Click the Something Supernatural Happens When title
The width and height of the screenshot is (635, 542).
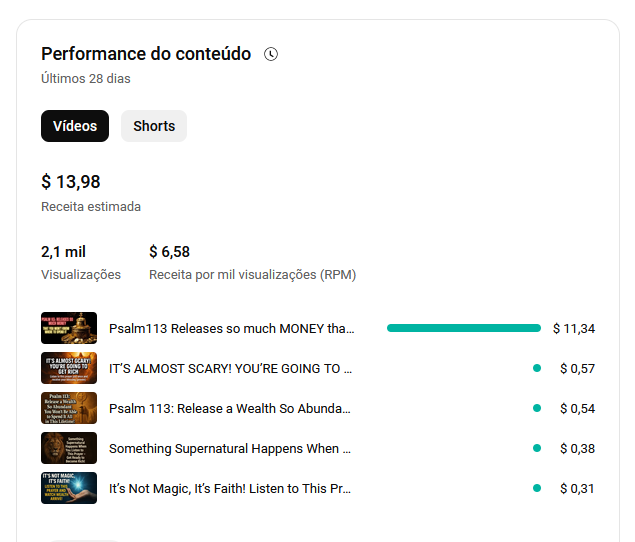(x=230, y=448)
